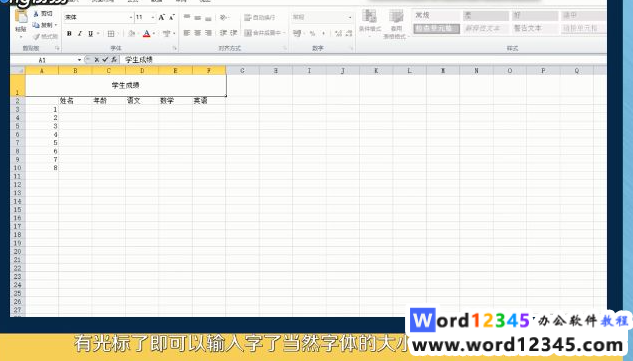Toggle bold formatting with the B button
633x361 pixels.
tap(69, 34)
